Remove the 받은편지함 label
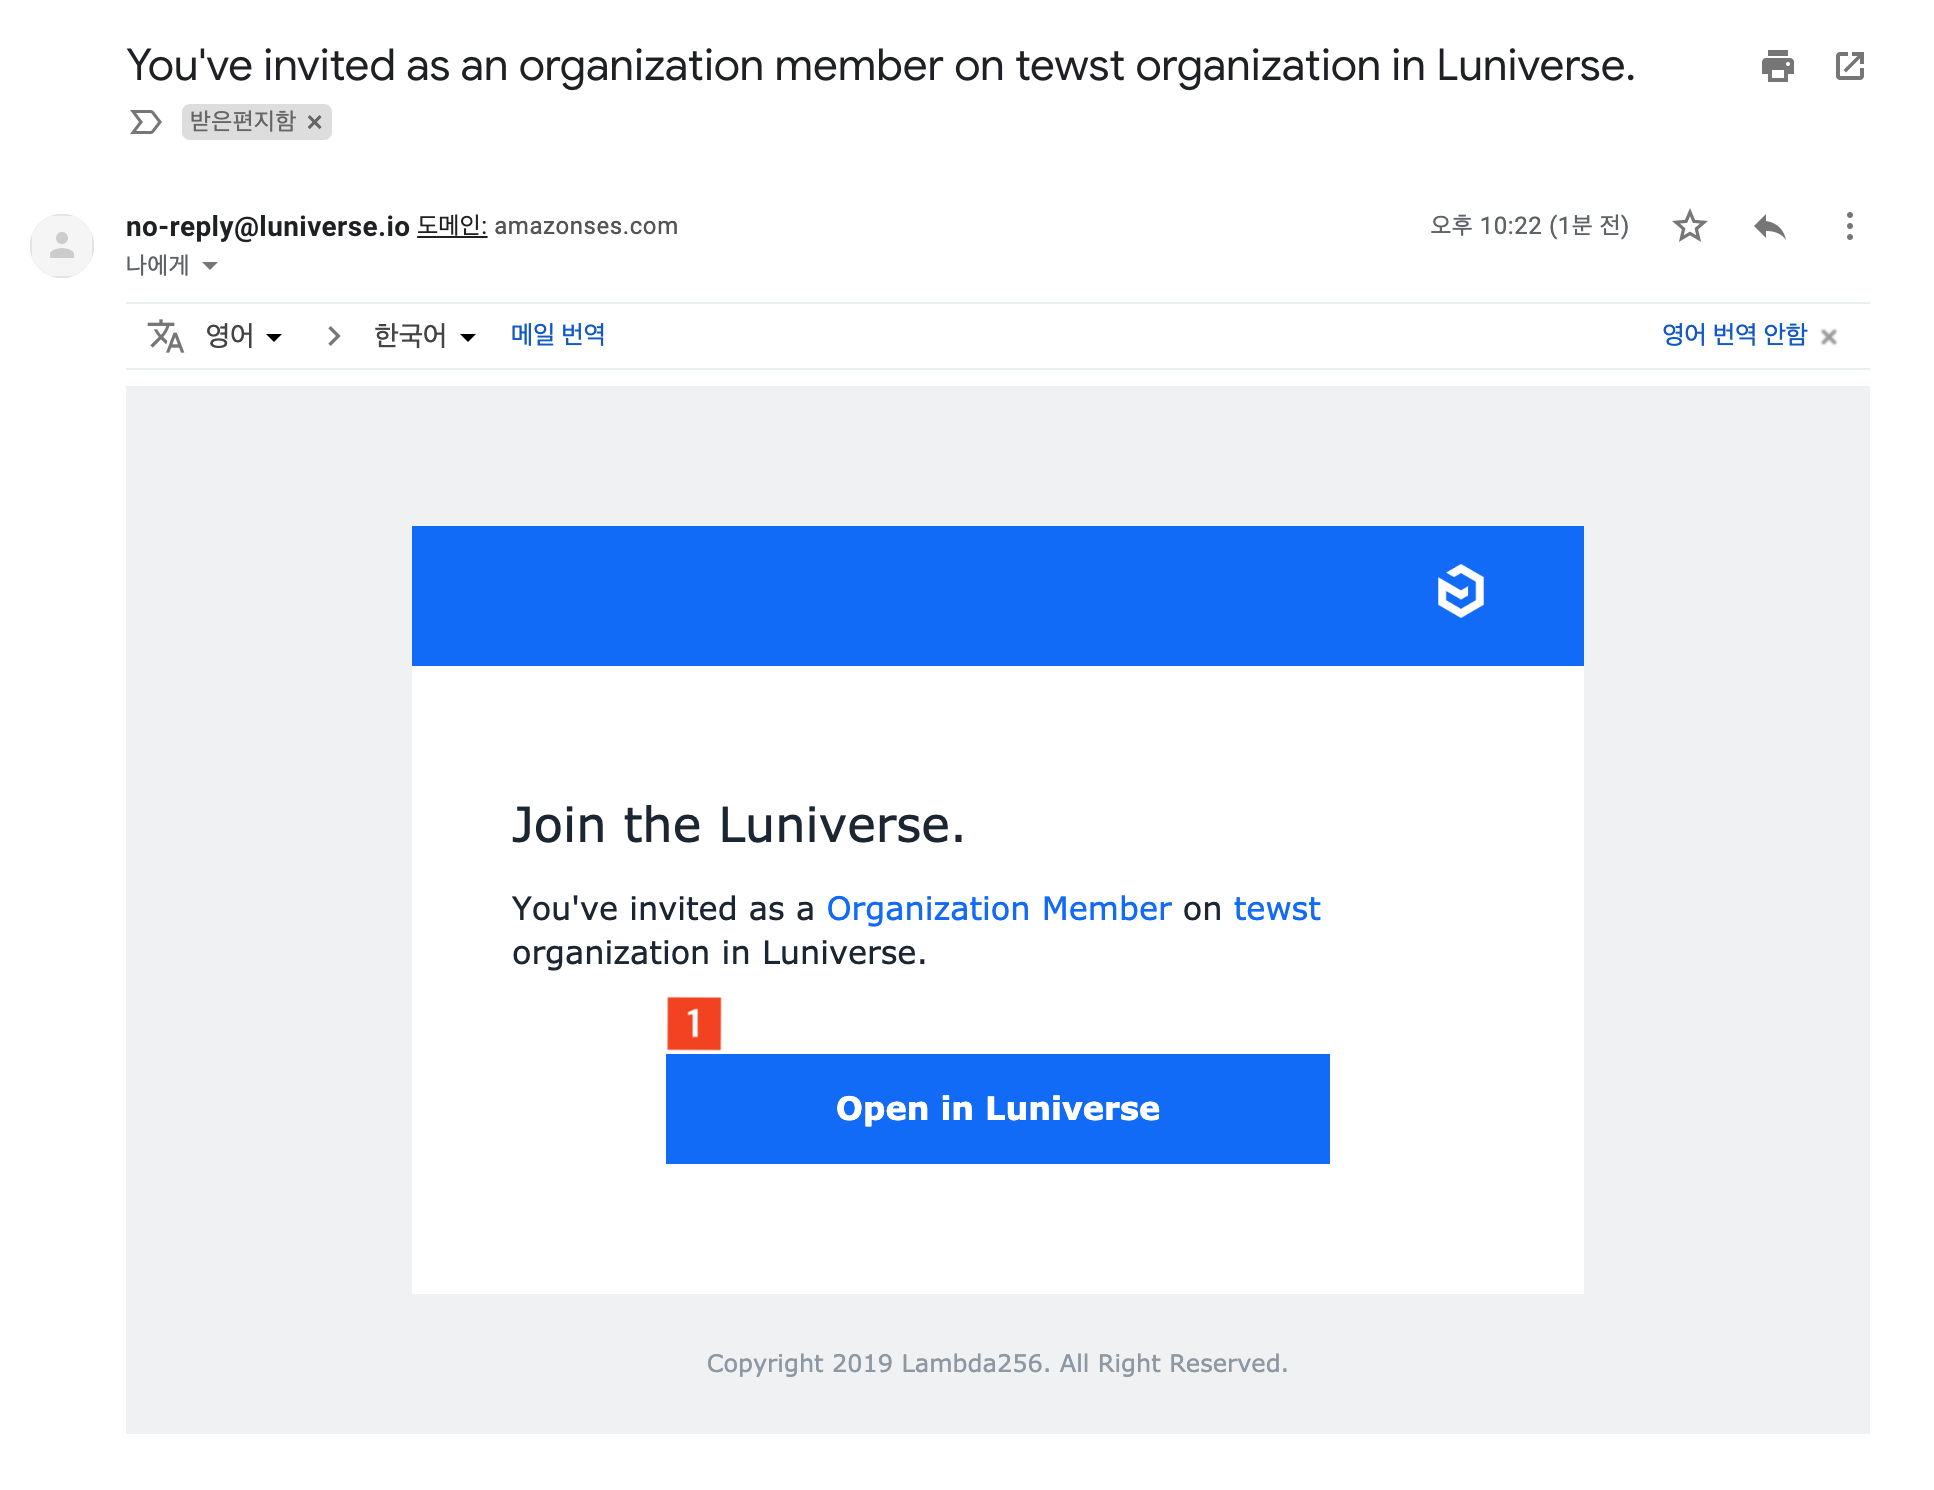This screenshot has height=1490, width=1934. pyautogui.click(x=314, y=122)
